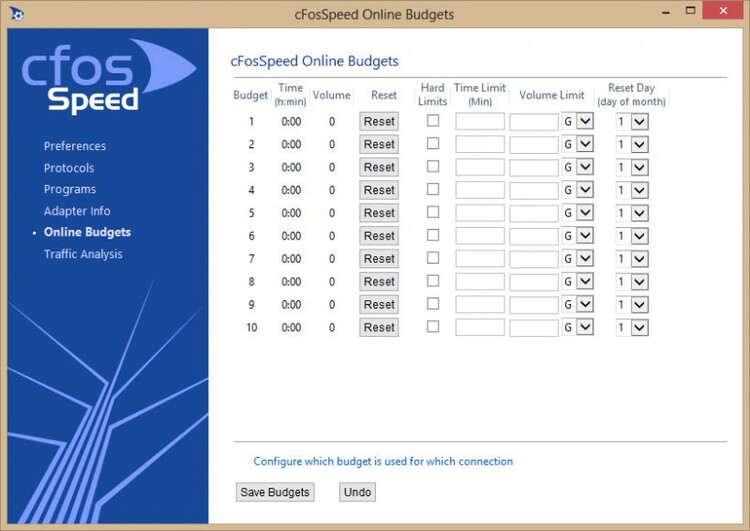Reset budget 1
750x531 pixels.
tap(379, 122)
